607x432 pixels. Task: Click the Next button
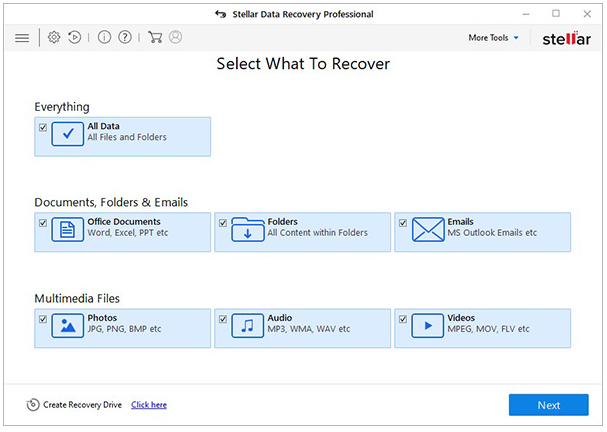[549, 405]
